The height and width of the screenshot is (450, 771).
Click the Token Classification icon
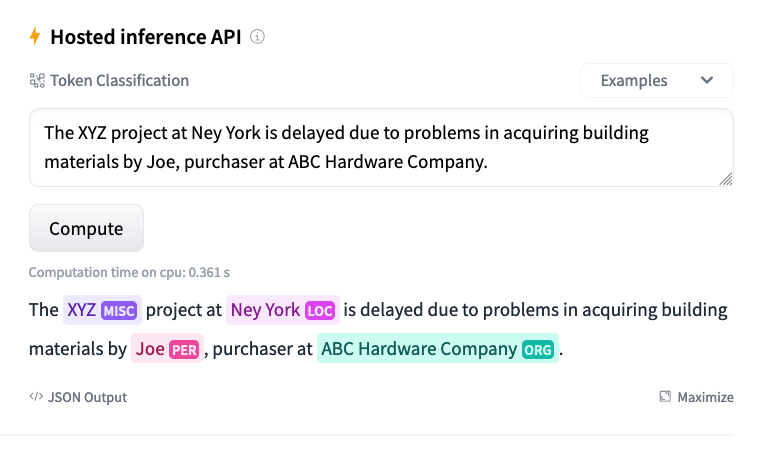(37, 81)
